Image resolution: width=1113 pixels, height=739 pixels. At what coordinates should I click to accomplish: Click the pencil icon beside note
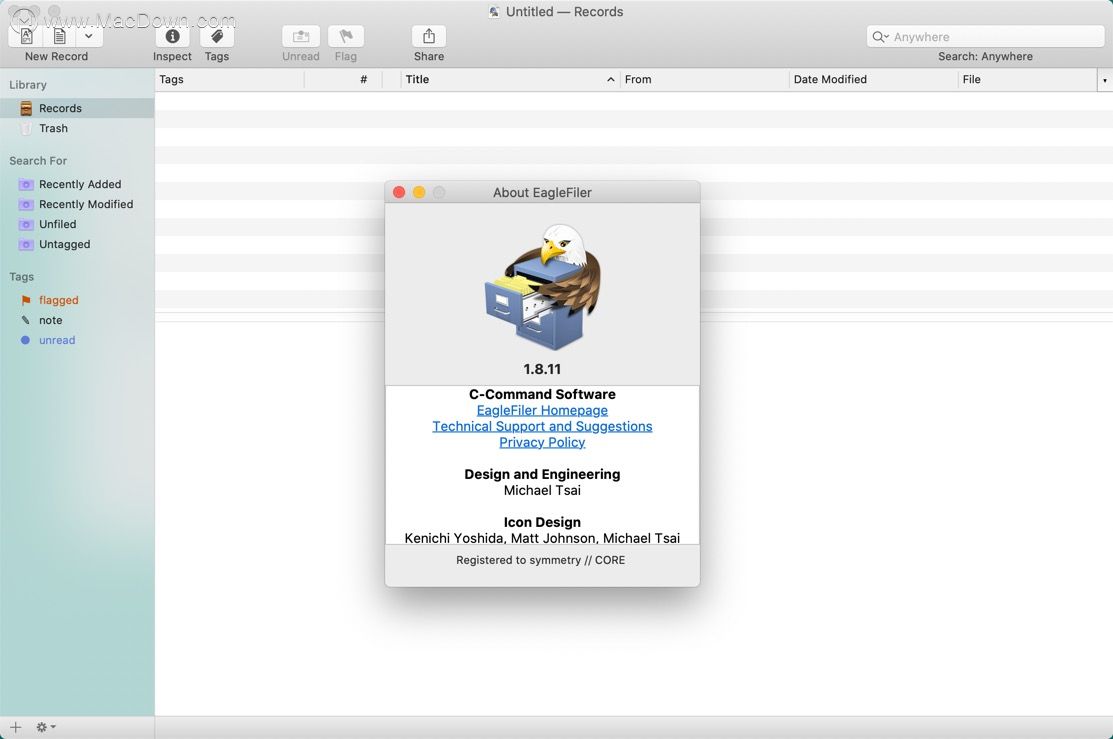click(26, 320)
